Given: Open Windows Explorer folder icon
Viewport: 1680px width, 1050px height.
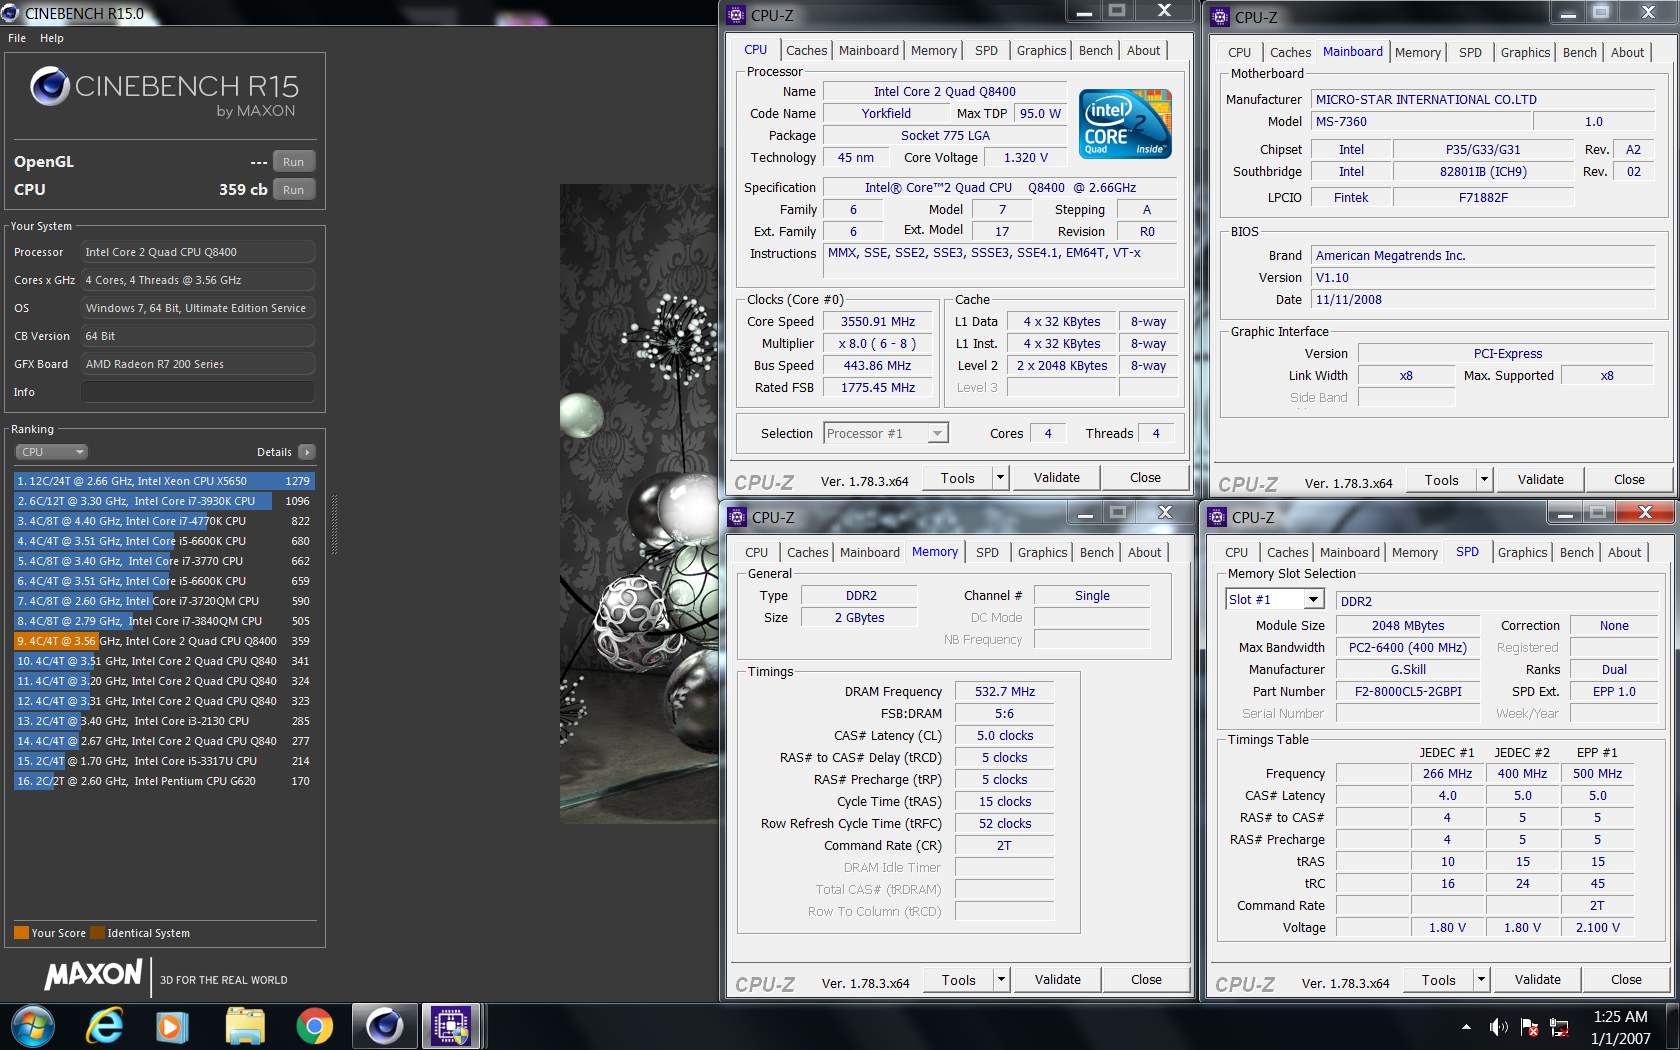Looking at the screenshot, I should pos(244,1026).
